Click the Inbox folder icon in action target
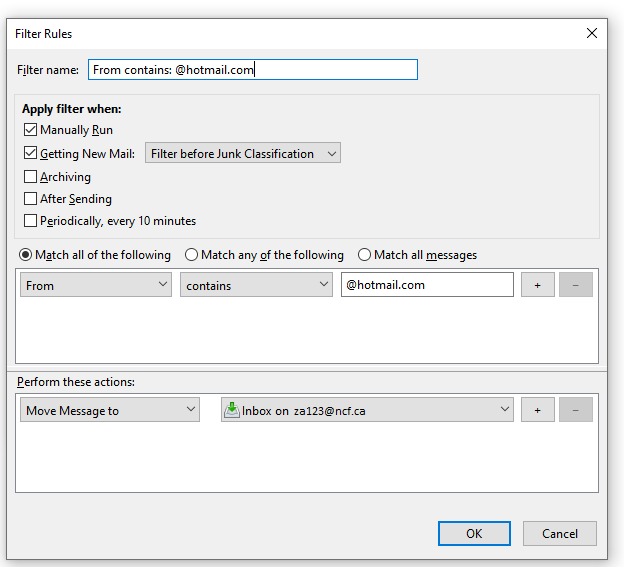629x577 pixels. click(231, 410)
